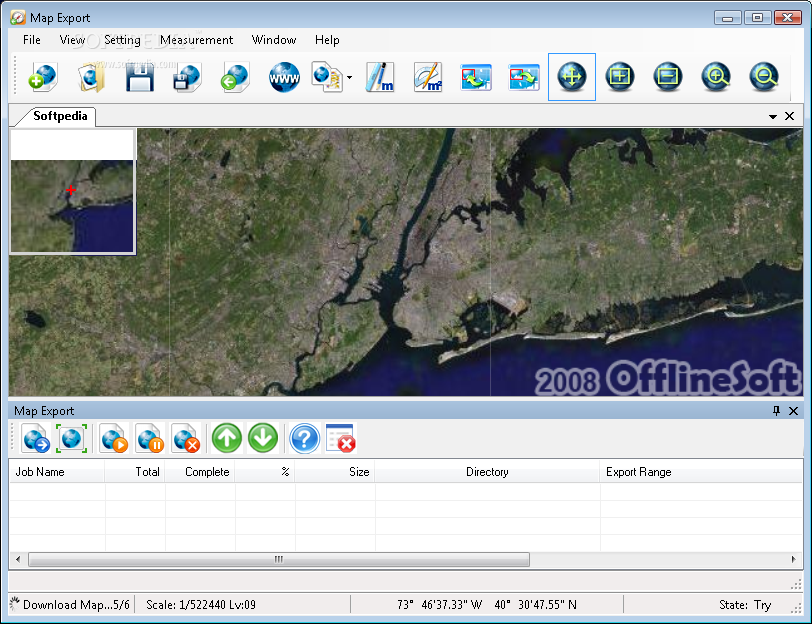Viewport: 812px width, 624px height.
Task: Click the magnifier zoom-in icon
Action: coord(716,77)
